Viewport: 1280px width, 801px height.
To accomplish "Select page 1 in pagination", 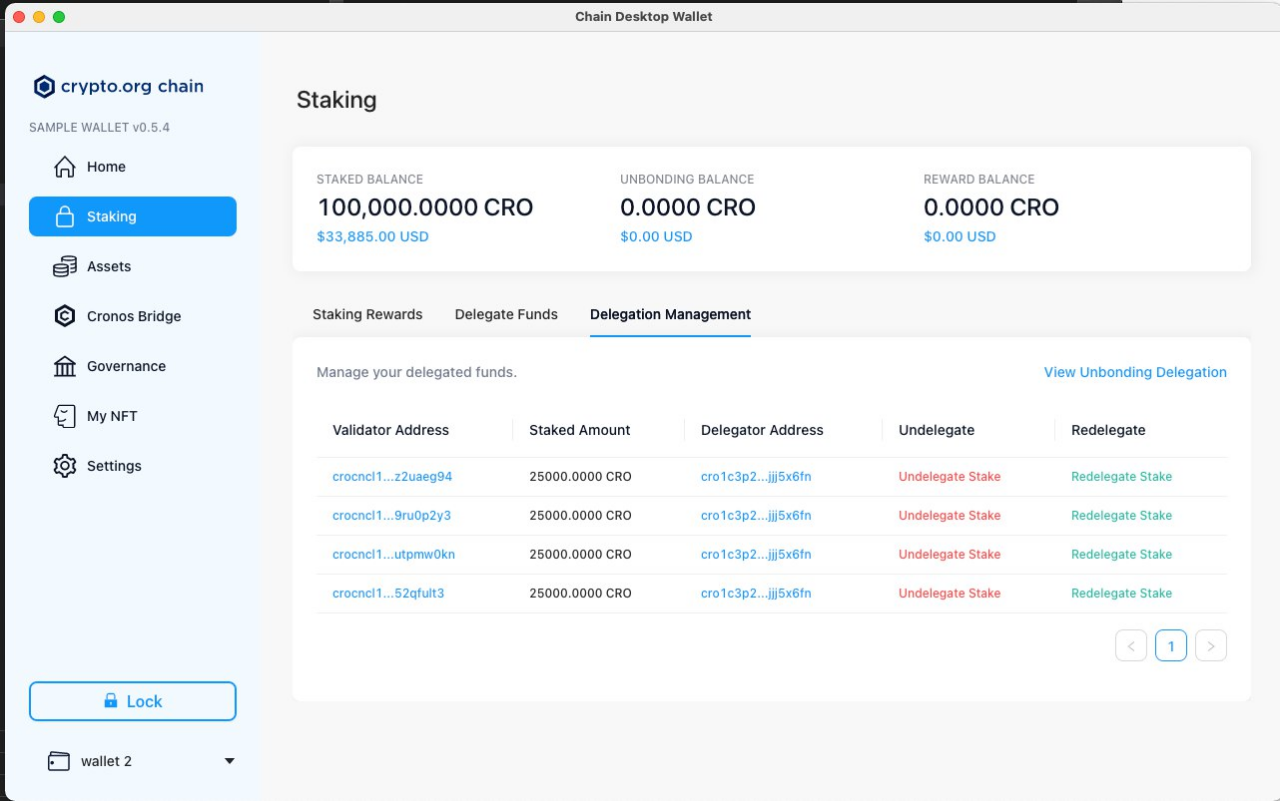I will [1171, 646].
